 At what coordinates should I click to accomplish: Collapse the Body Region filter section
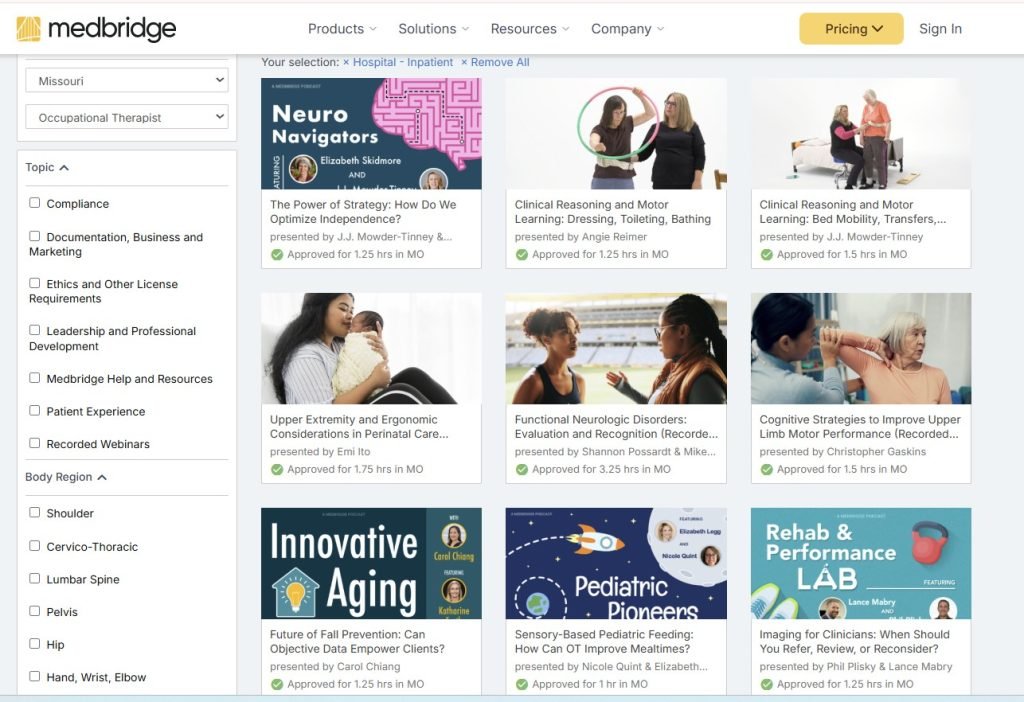pyautogui.click(x=66, y=477)
